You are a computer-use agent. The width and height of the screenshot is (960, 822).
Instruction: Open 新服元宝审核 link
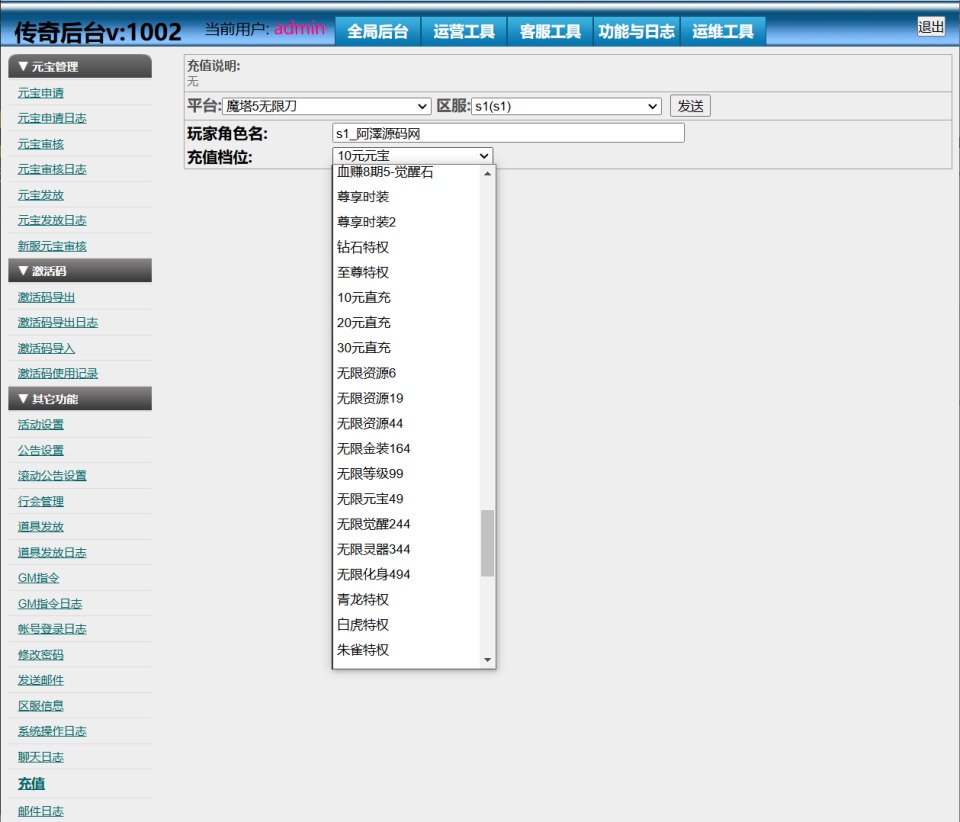point(52,246)
